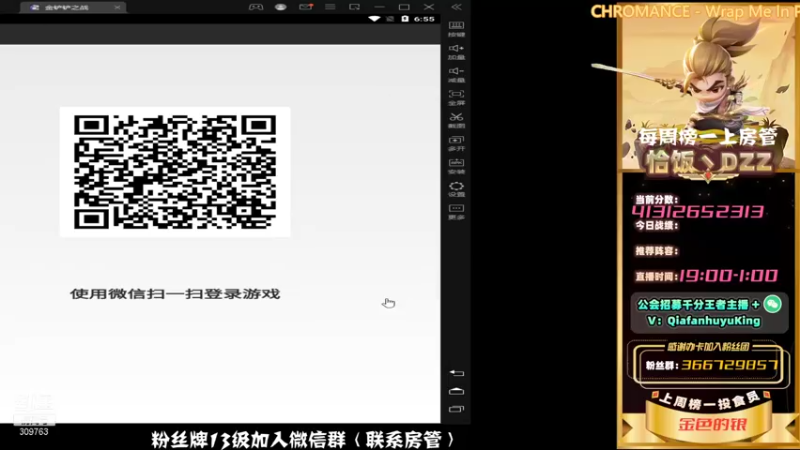Click the 金色的银 gold ribbon label
The width and height of the screenshot is (800, 450).
[712, 424]
